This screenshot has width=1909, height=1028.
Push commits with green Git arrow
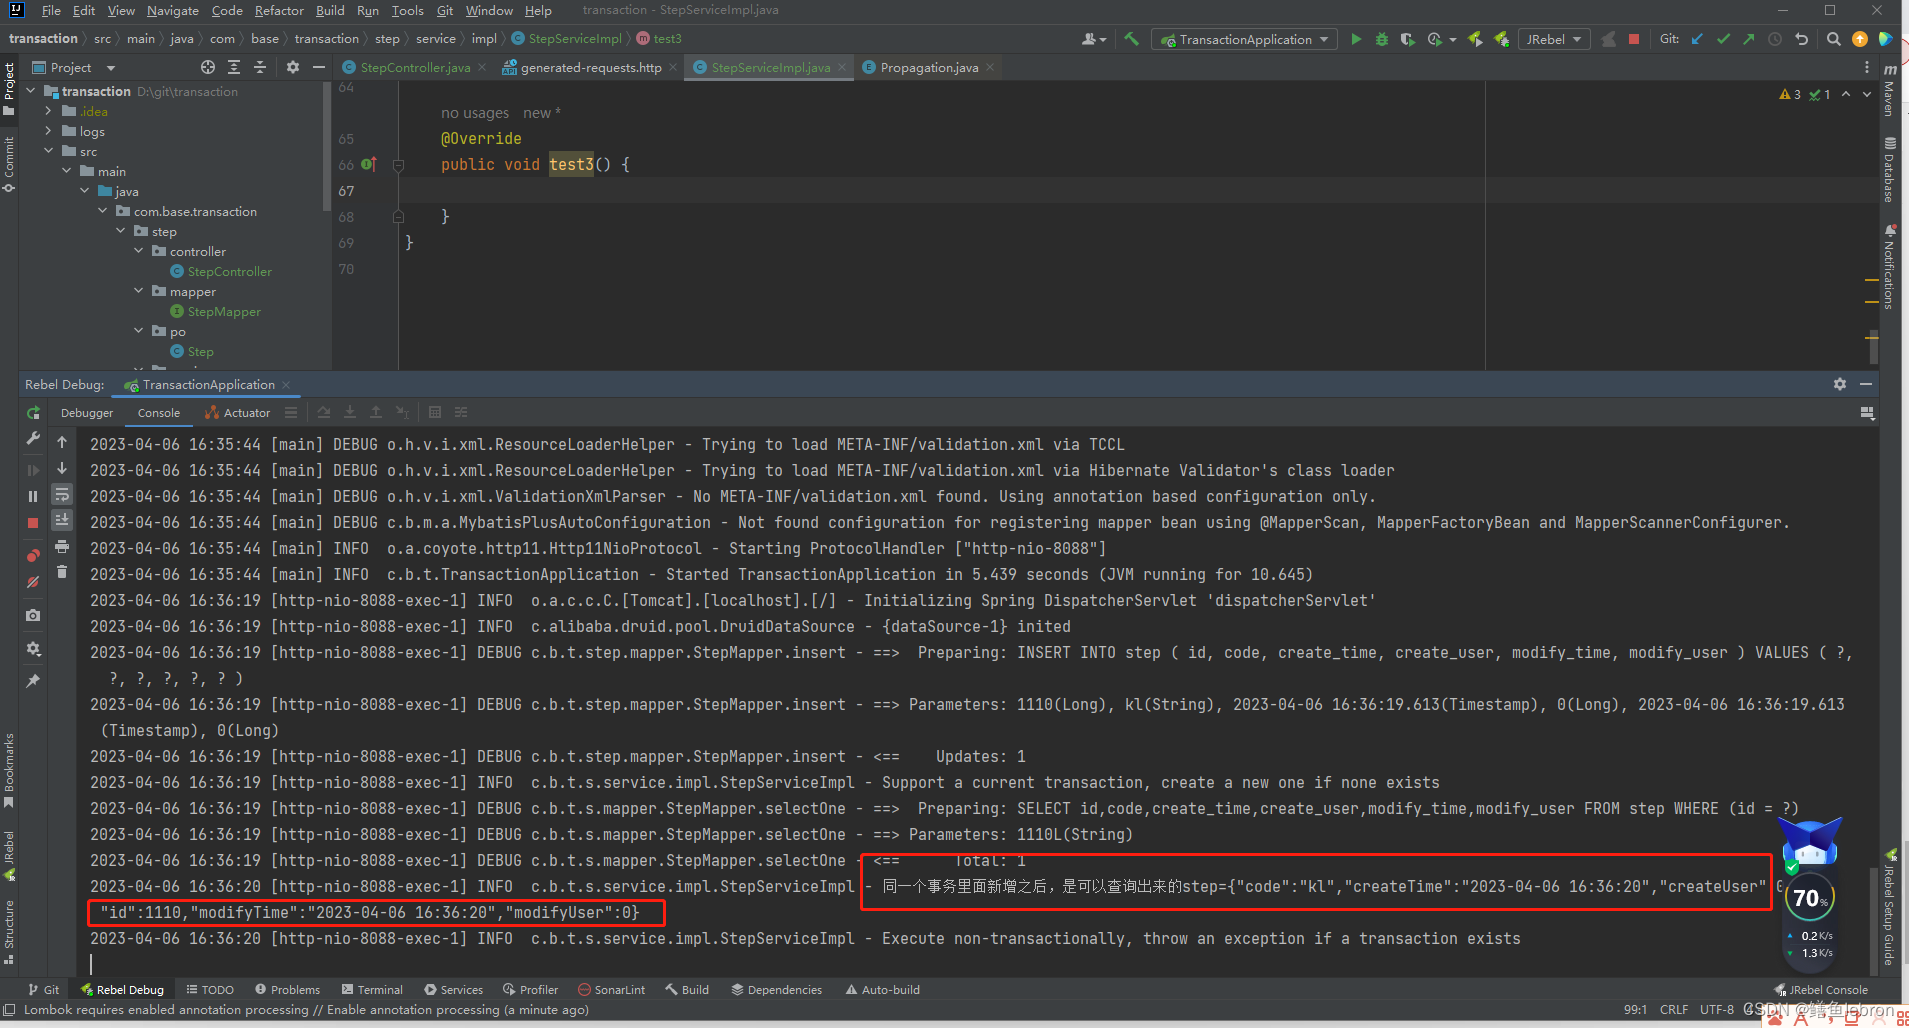pyautogui.click(x=1748, y=39)
